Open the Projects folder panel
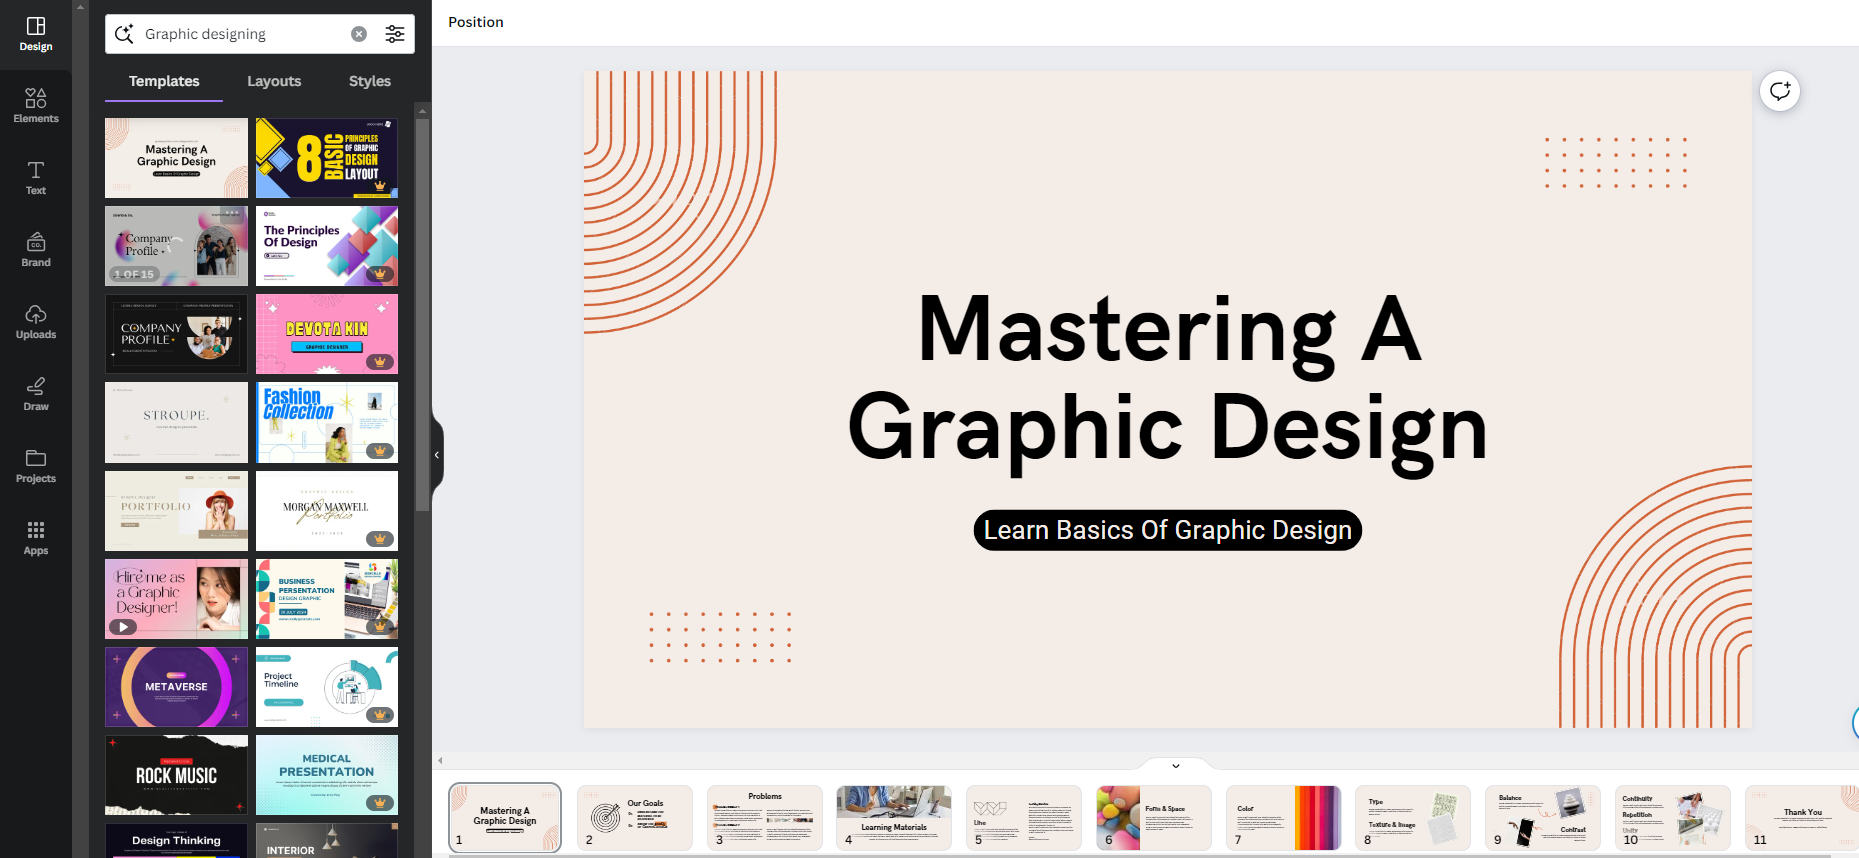This screenshot has width=1859, height=858. point(36,466)
